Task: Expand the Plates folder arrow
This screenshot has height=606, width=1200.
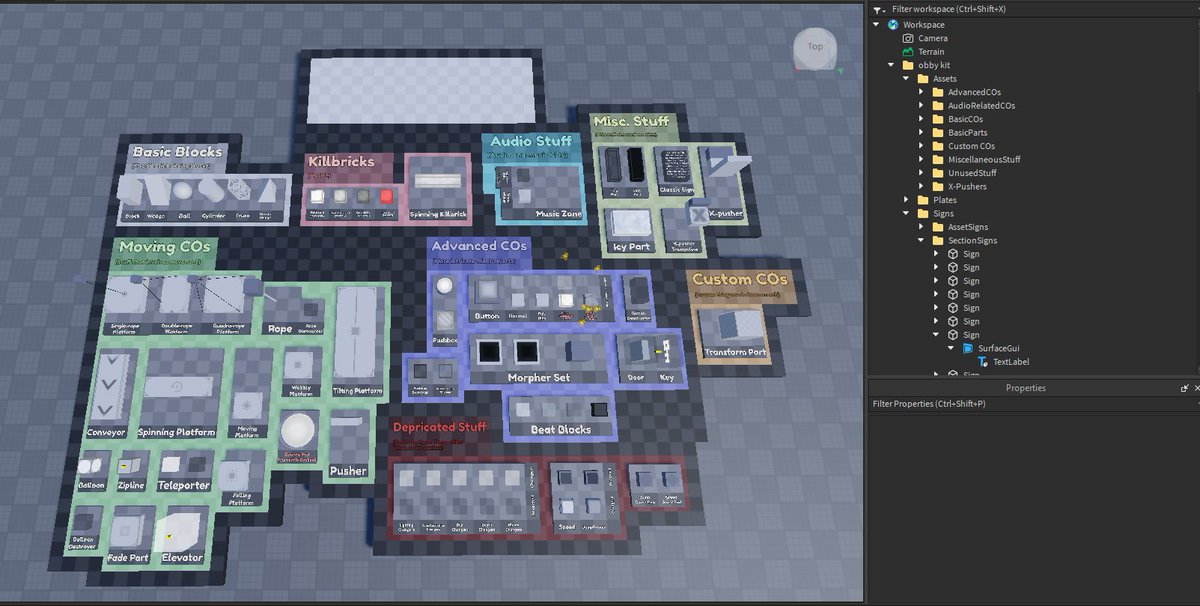Action: pyautogui.click(x=906, y=200)
